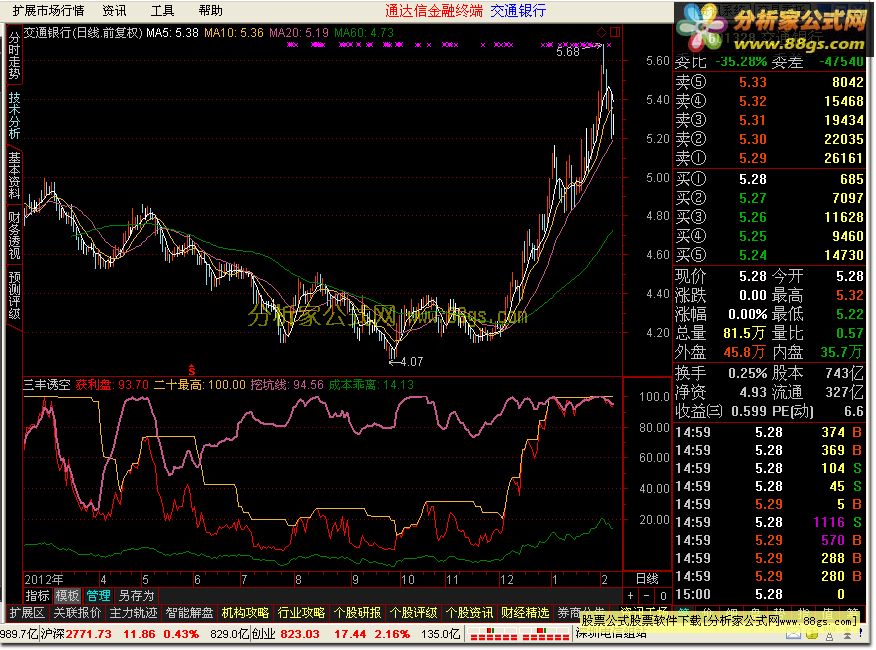Image resolution: width=876 pixels, height=650 pixels.
Task: Open the 帮助 menu
Action: tap(210, 11)
